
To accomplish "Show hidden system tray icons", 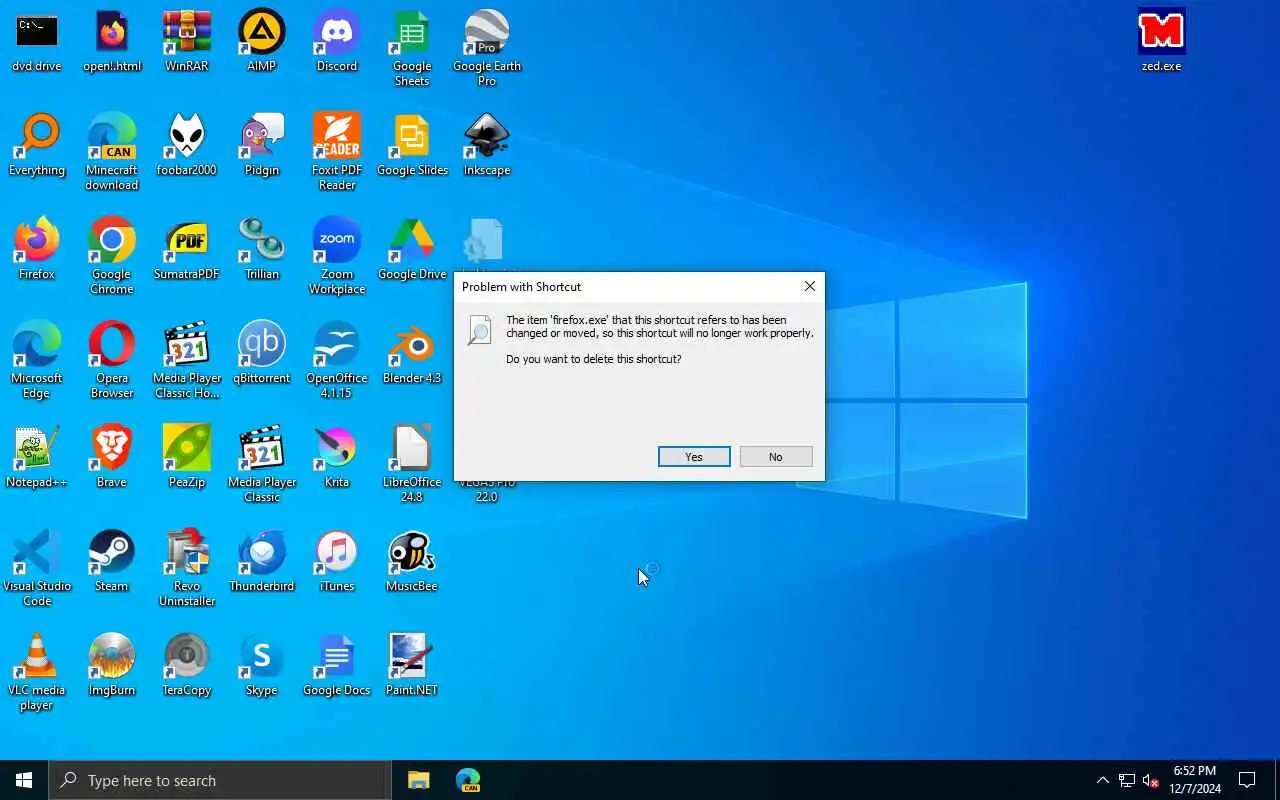I will coord(1102,780).
